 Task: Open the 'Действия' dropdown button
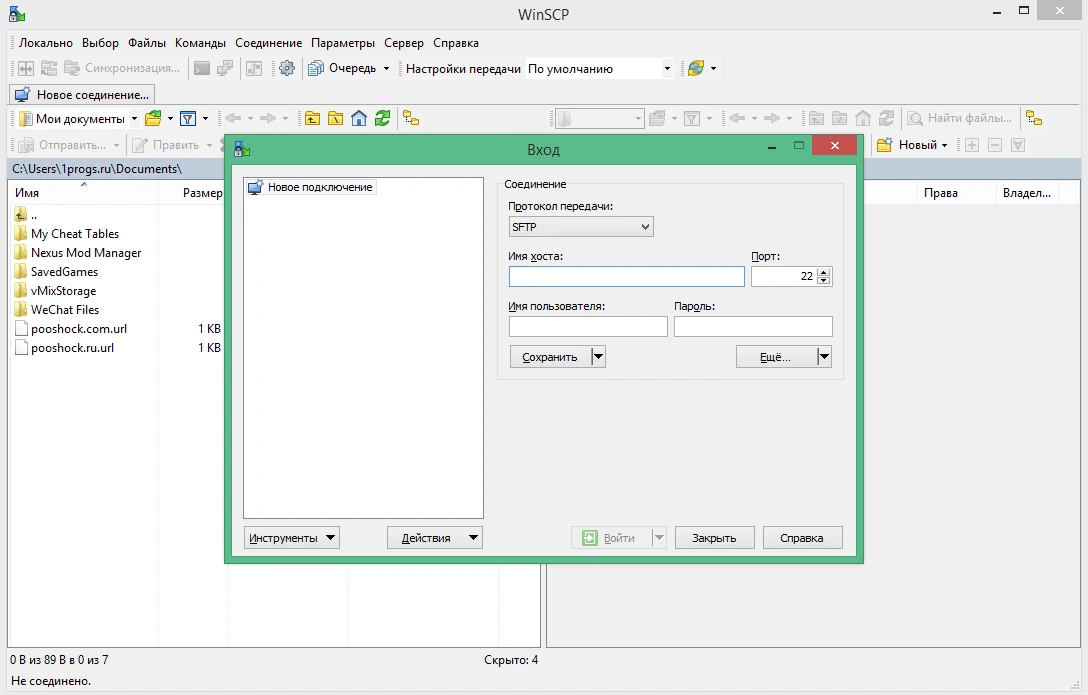point(434,538)
